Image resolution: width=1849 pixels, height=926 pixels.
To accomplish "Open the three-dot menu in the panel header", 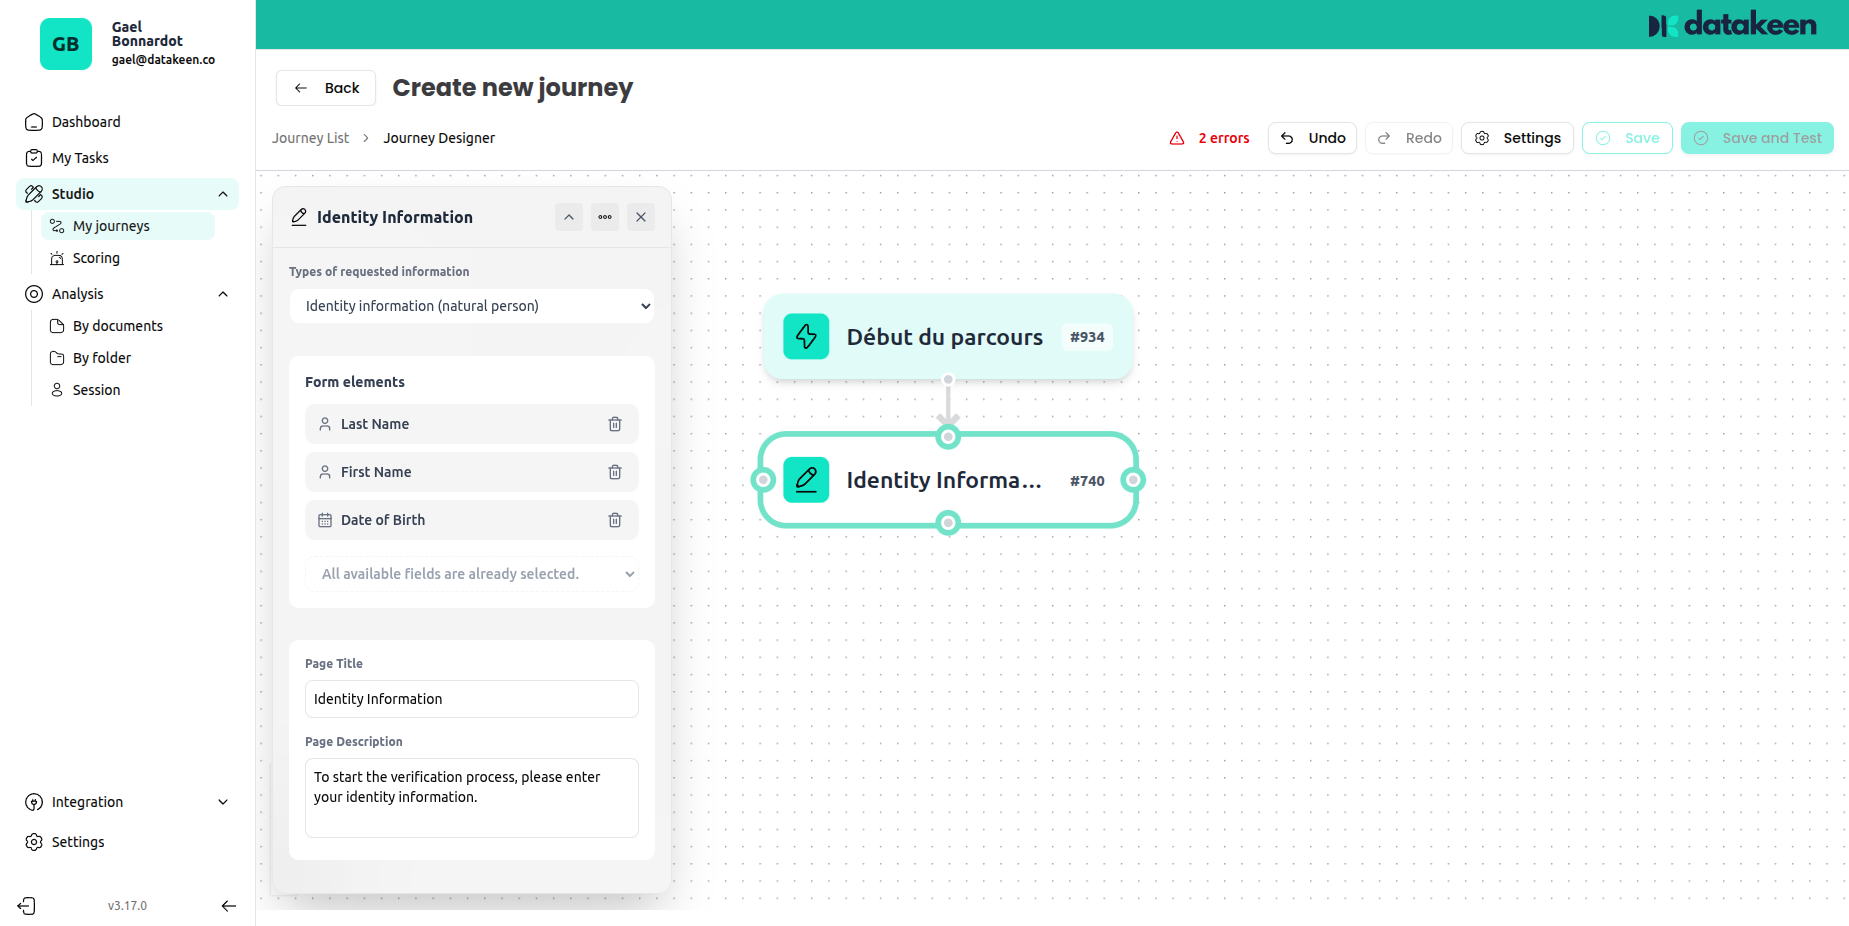I will coord(604,216).
